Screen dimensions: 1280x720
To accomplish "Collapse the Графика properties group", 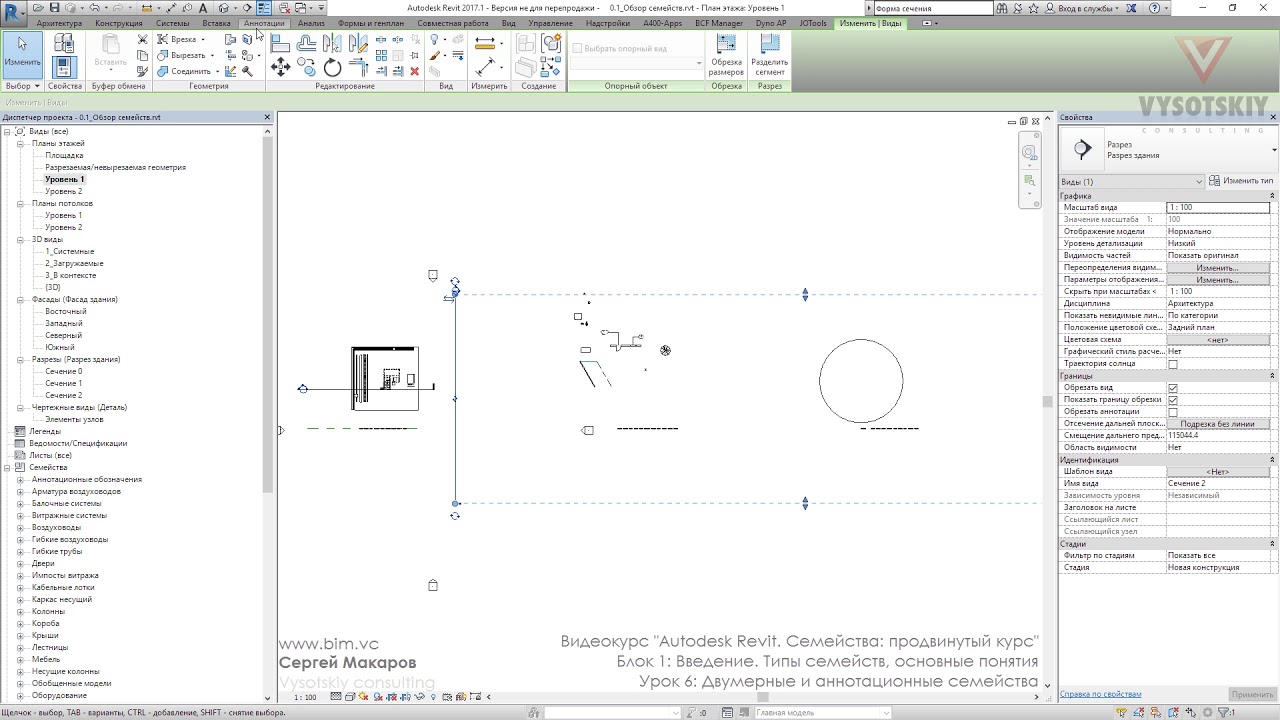I will coord(1273,196).
